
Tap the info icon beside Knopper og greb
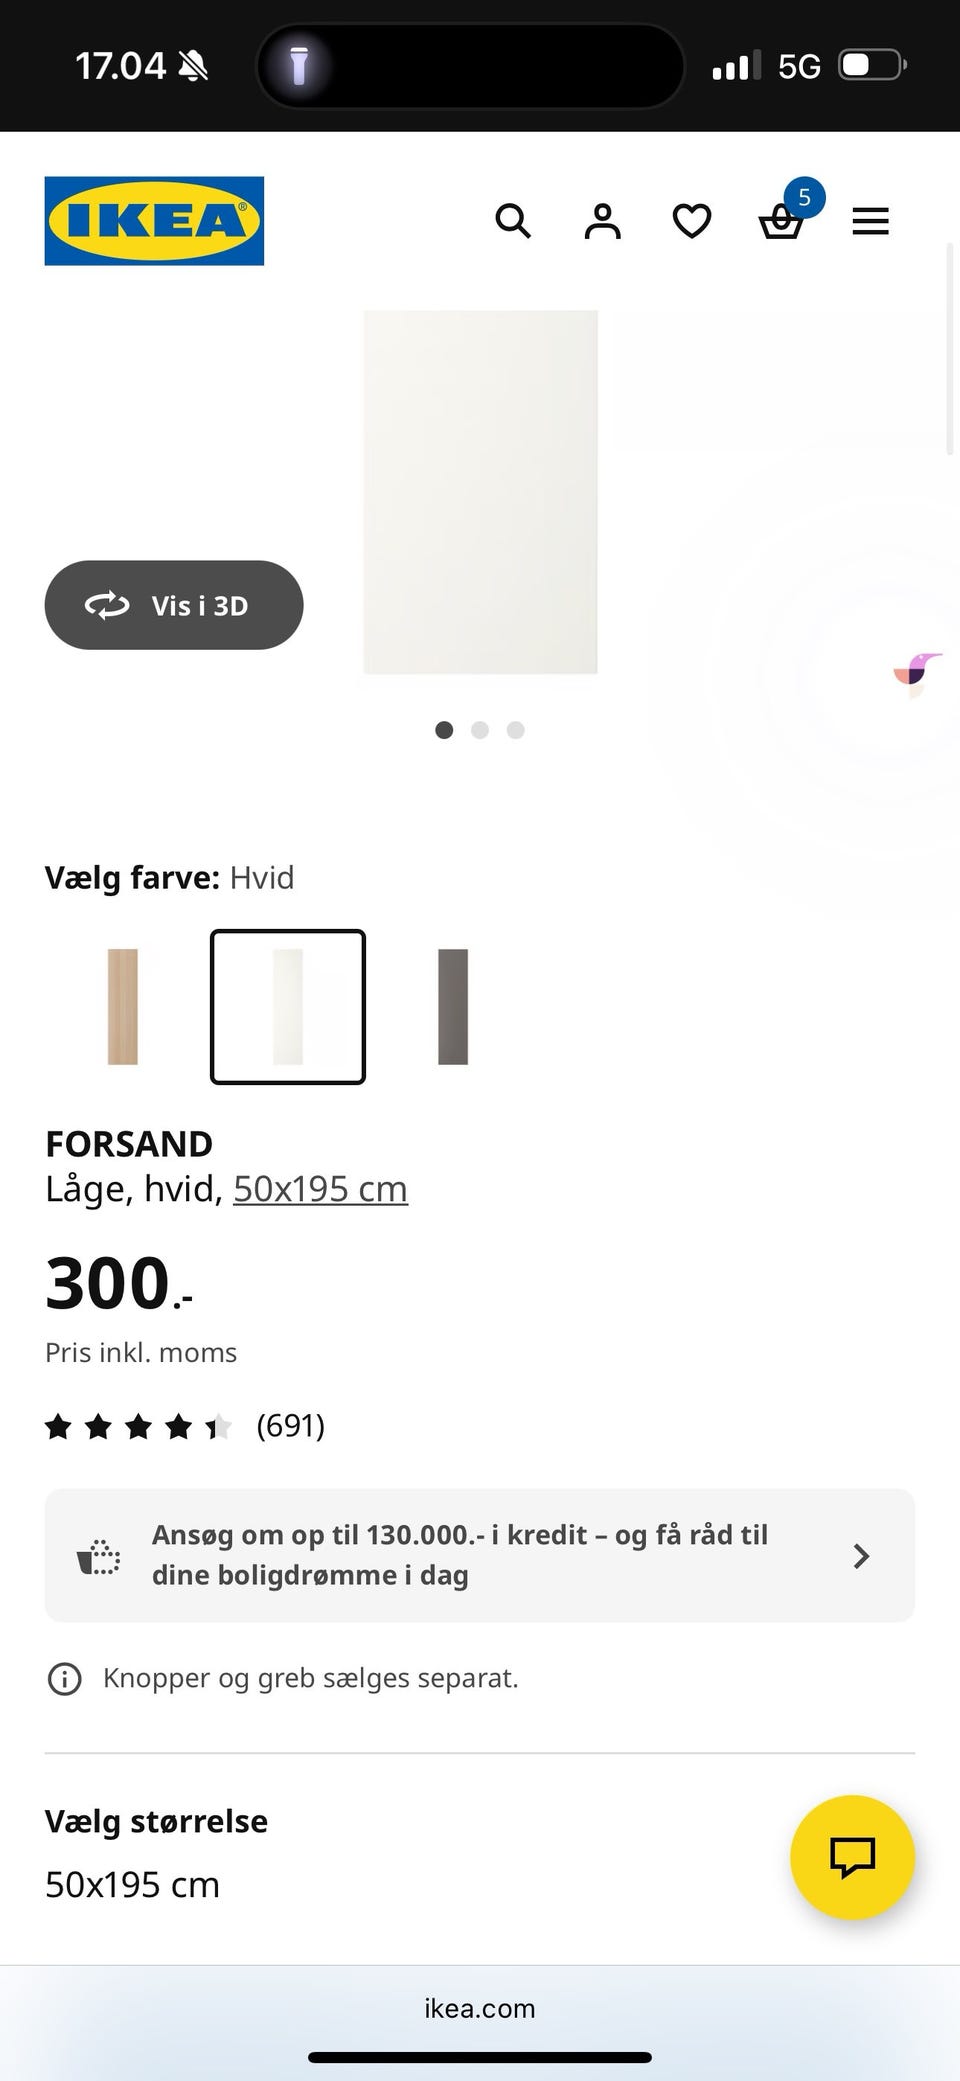point(65,1678)
